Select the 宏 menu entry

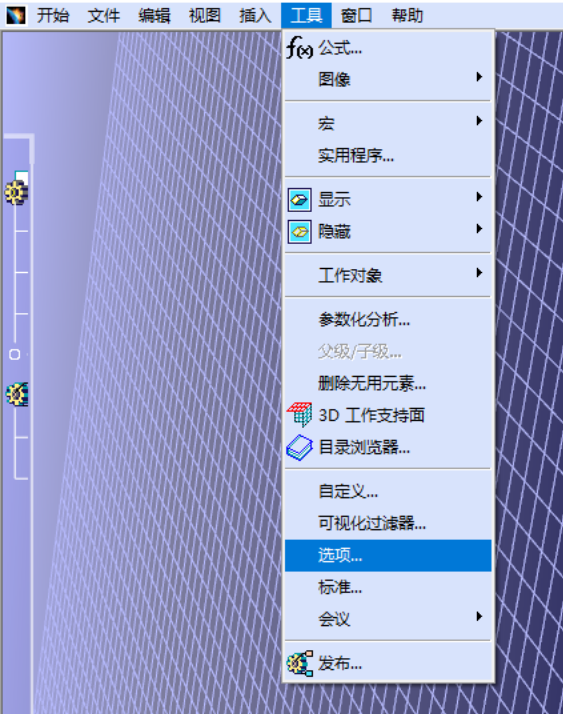pos(388,123)
